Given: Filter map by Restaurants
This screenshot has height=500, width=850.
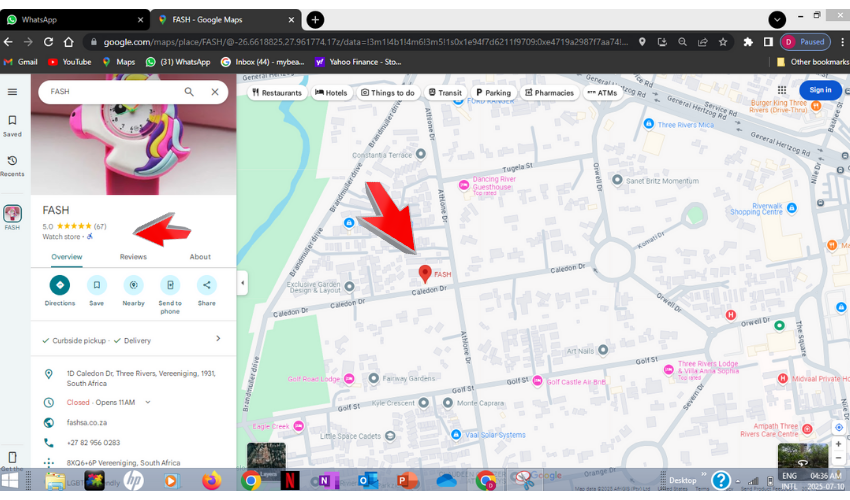Looking at the screenshot, I should (277, 93).
